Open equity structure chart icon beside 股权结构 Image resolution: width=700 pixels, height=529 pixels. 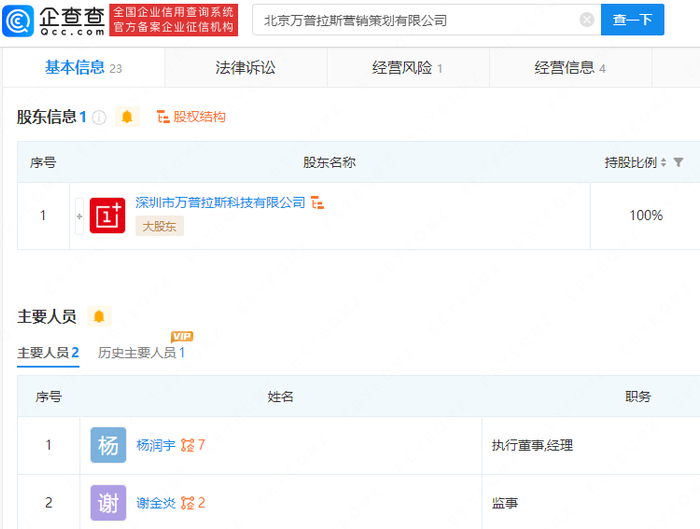click(163, 117)
